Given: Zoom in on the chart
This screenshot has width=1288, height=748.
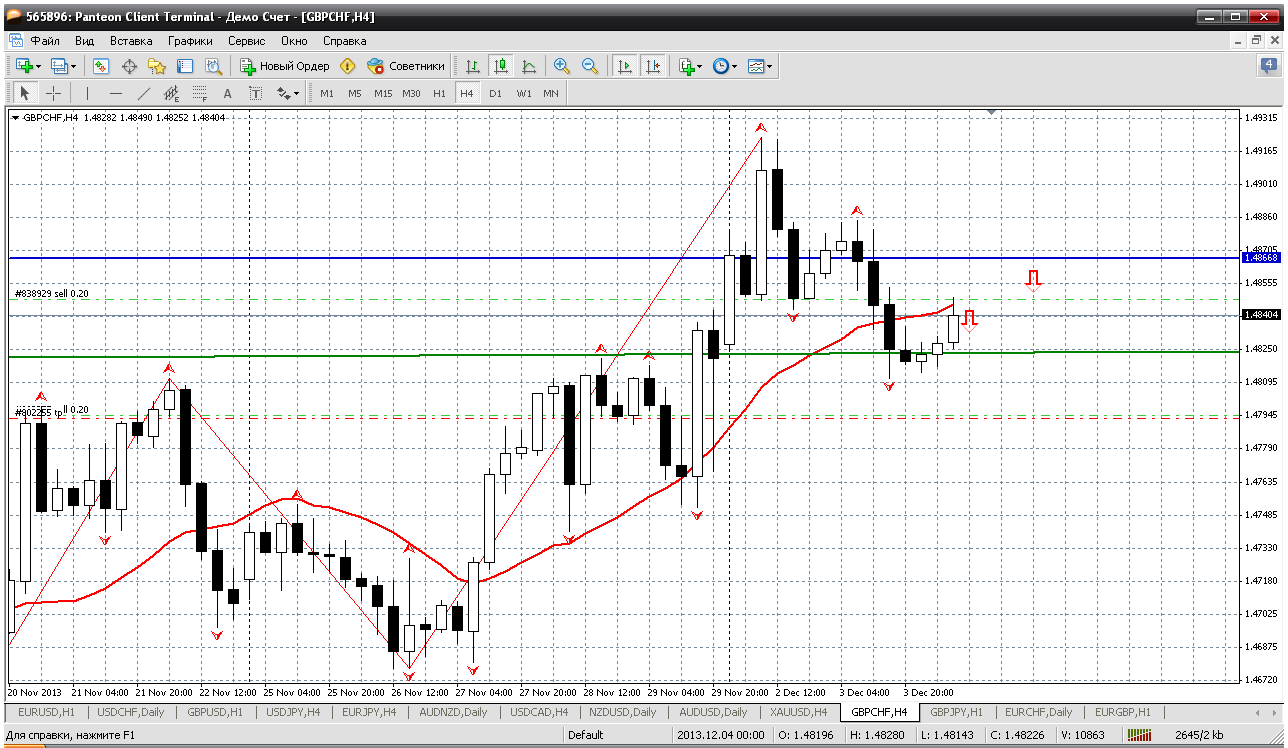Looking at the screenshot, I should pos(562,66).
